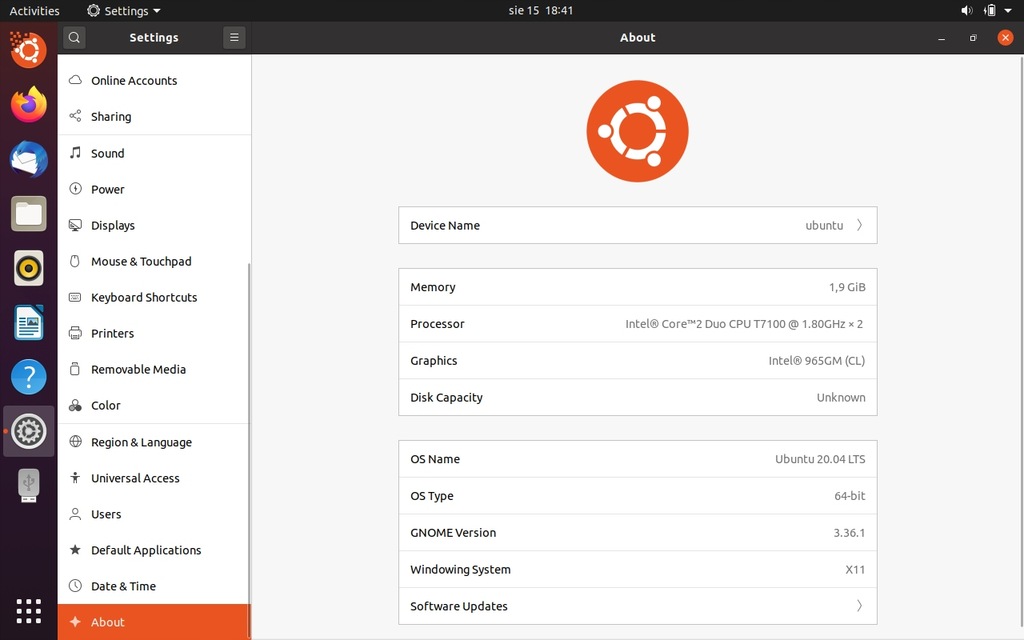Click the Device Name label
Image resolution: width=1024 pixels, height=640 pixels.
coord(445,225)
